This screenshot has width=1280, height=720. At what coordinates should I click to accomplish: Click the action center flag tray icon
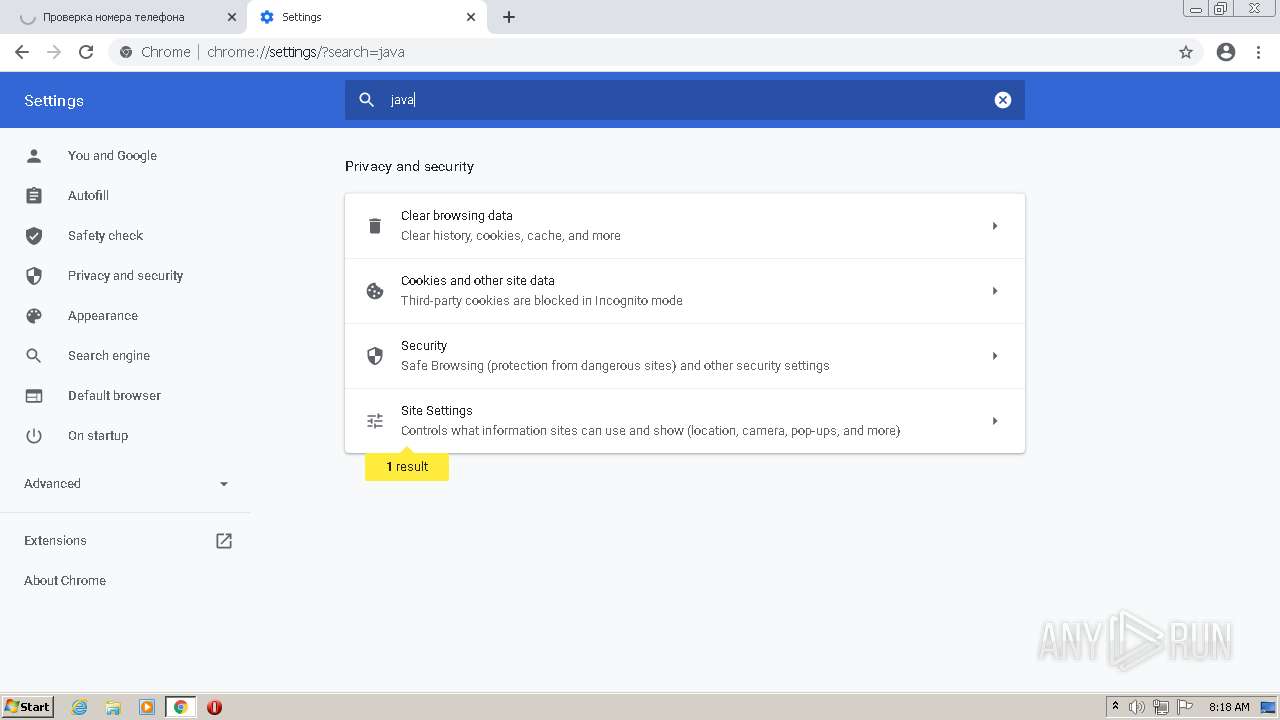1185,707
